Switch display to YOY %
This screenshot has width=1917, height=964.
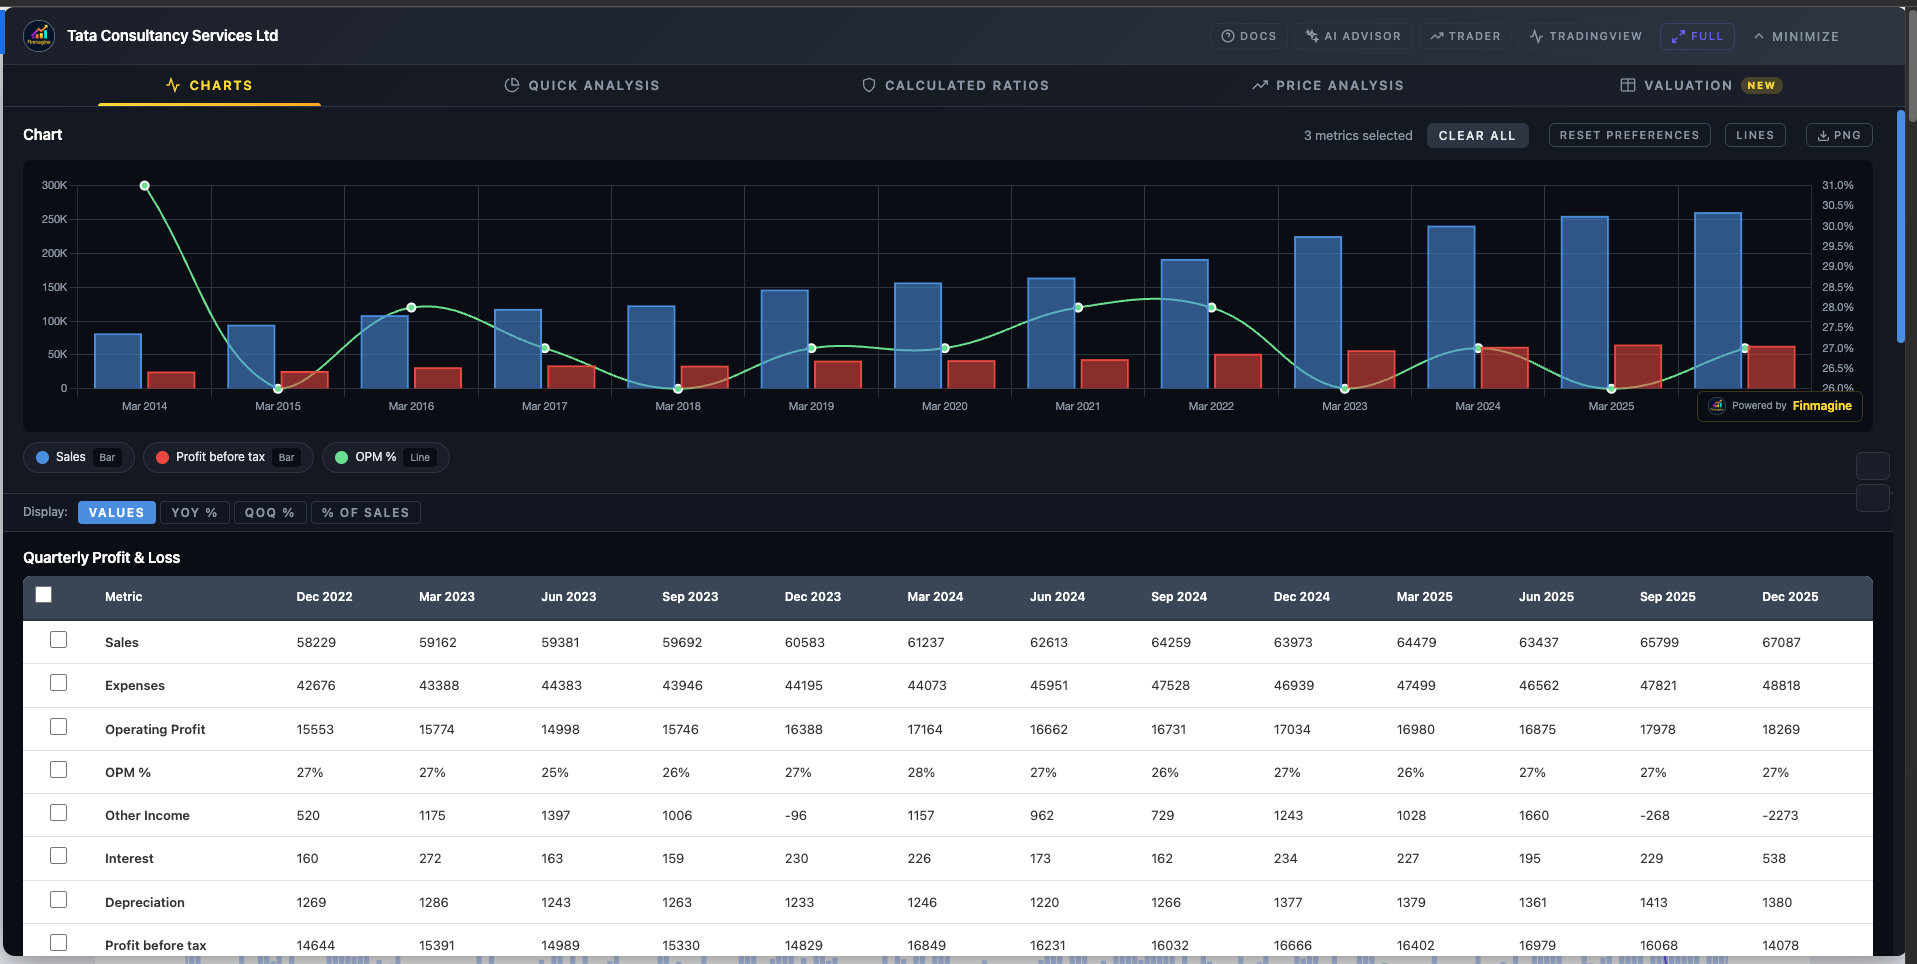tap(194, 512)
